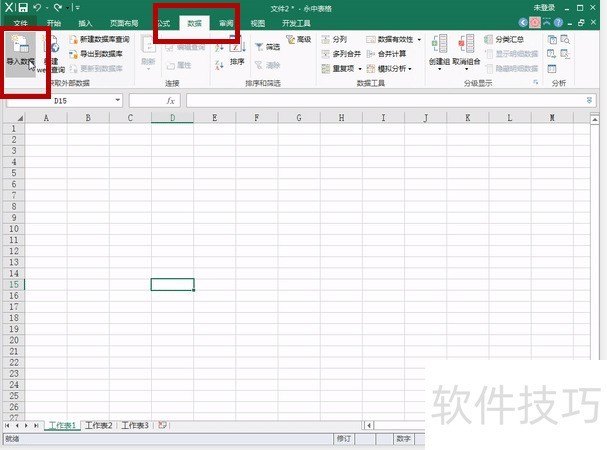Click the next sheet navigation arrow

pyautogui.click(x=26, y=426)
